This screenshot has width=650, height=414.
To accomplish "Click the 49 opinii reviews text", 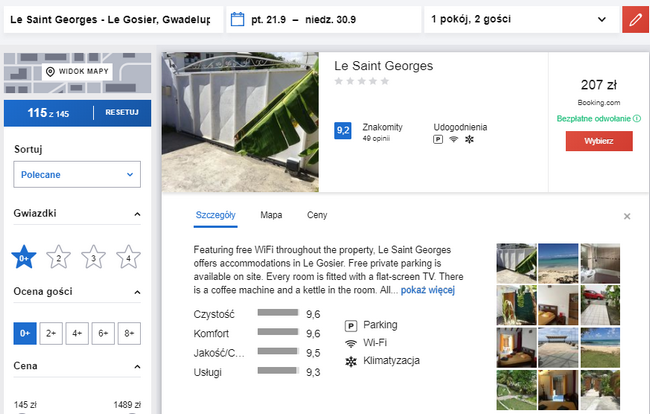I will (376, 138).
